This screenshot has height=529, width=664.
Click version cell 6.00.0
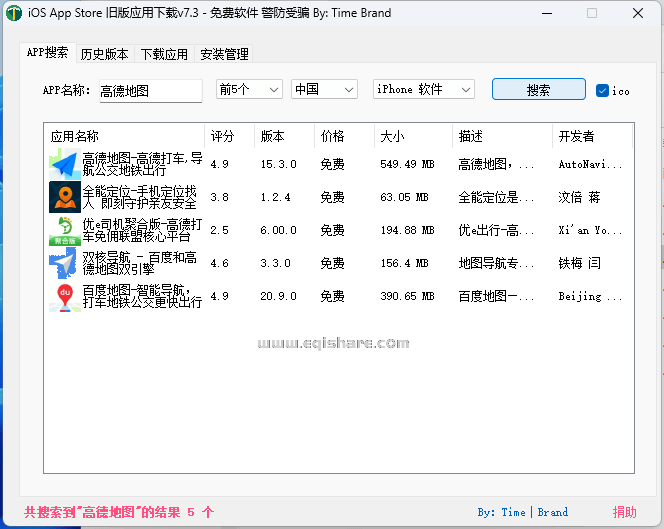click(x=278, y=230)
